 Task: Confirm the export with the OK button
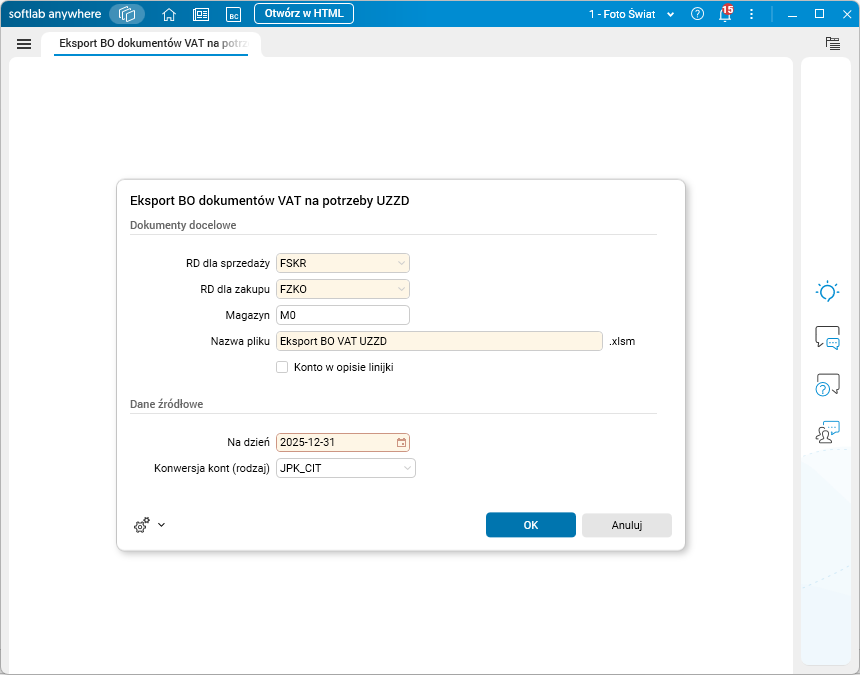pos(530,525)
